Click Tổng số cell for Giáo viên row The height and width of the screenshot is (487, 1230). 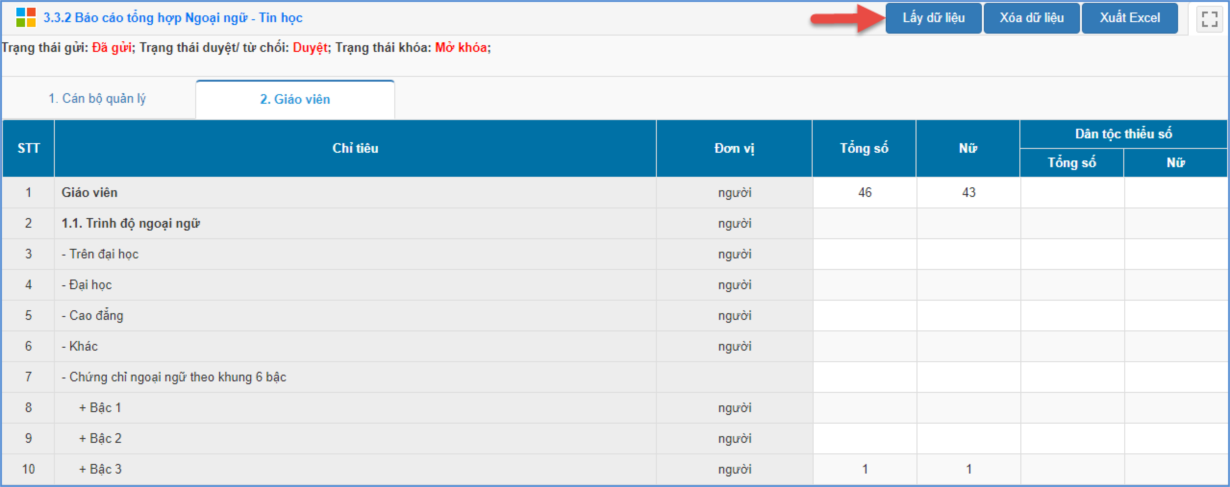tap(864, 193)
